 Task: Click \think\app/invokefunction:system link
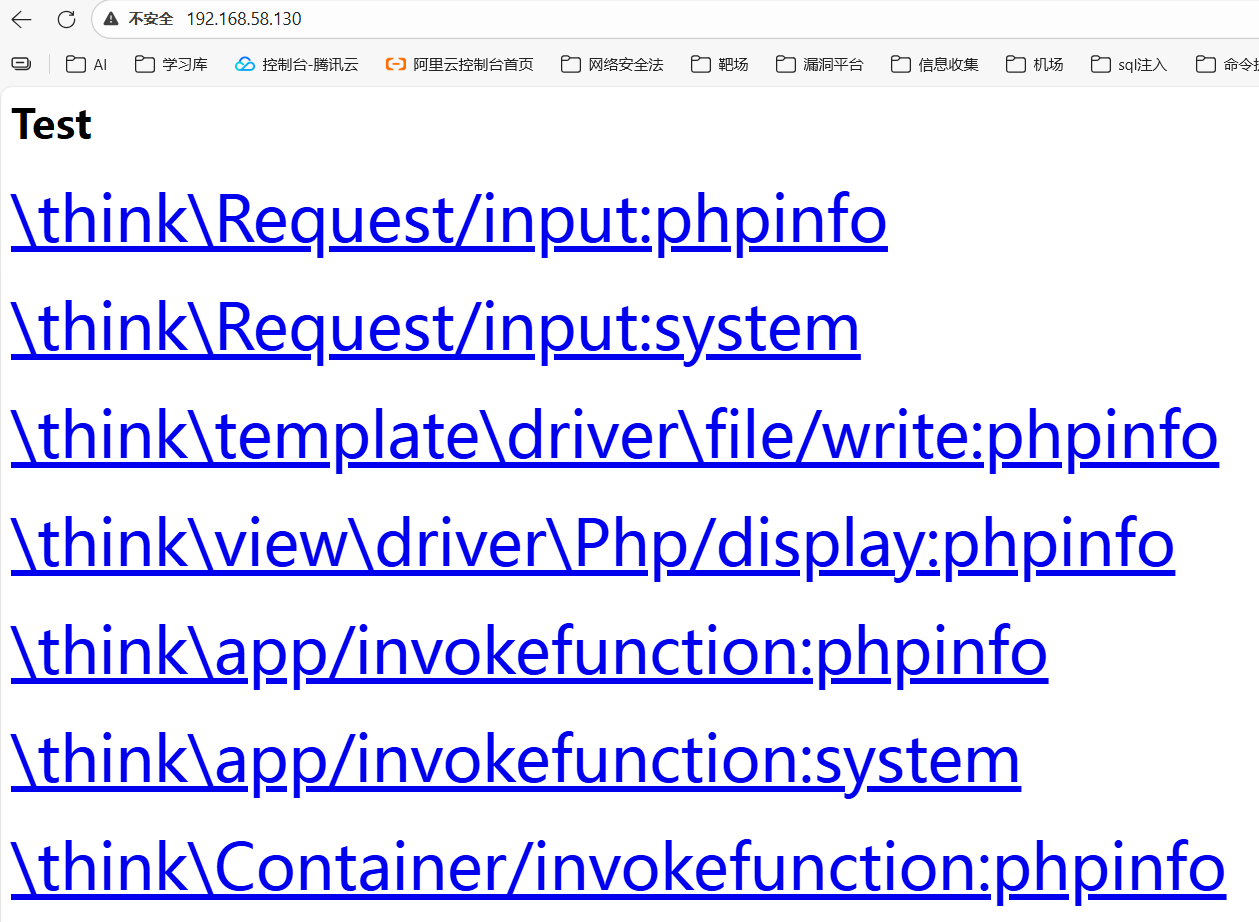click(515, 760)
